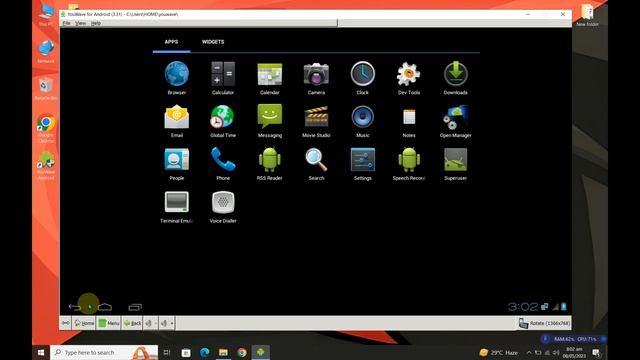640x360 pixels.
Task: Launch the Speech Recorder app
Action: tap(409, 164)
